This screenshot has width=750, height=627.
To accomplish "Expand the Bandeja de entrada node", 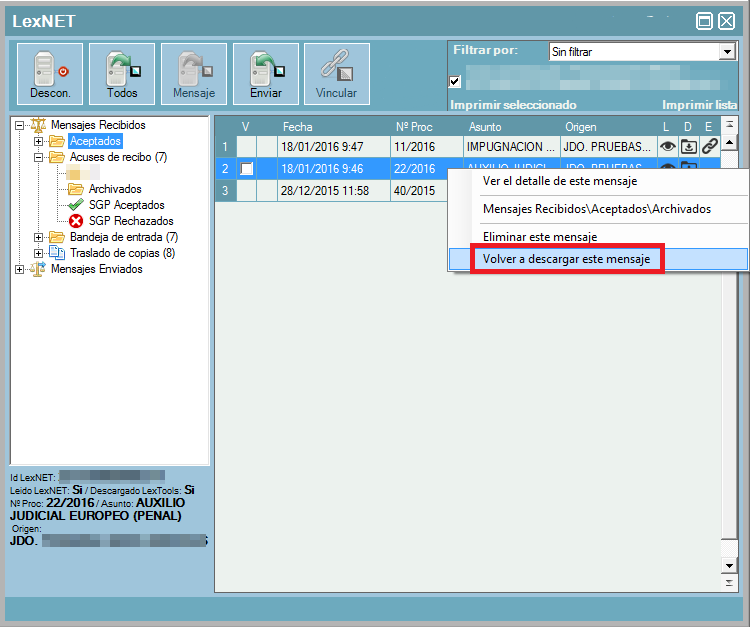I will click(39, 237).
